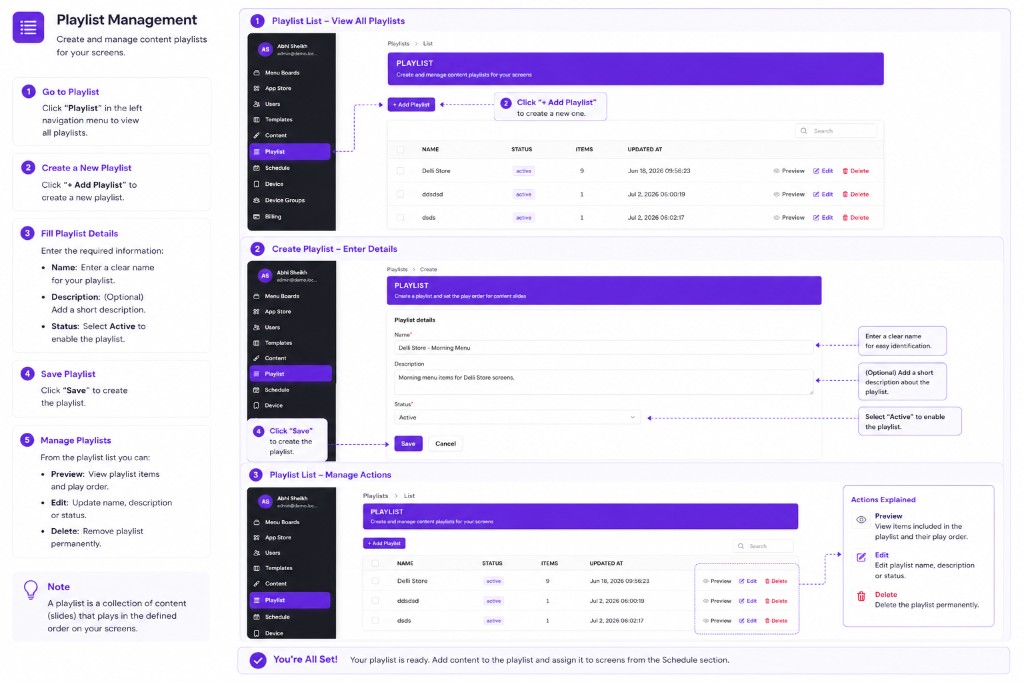Delete the ddsdsd playlist in Manage Actions table

(776, 601)
